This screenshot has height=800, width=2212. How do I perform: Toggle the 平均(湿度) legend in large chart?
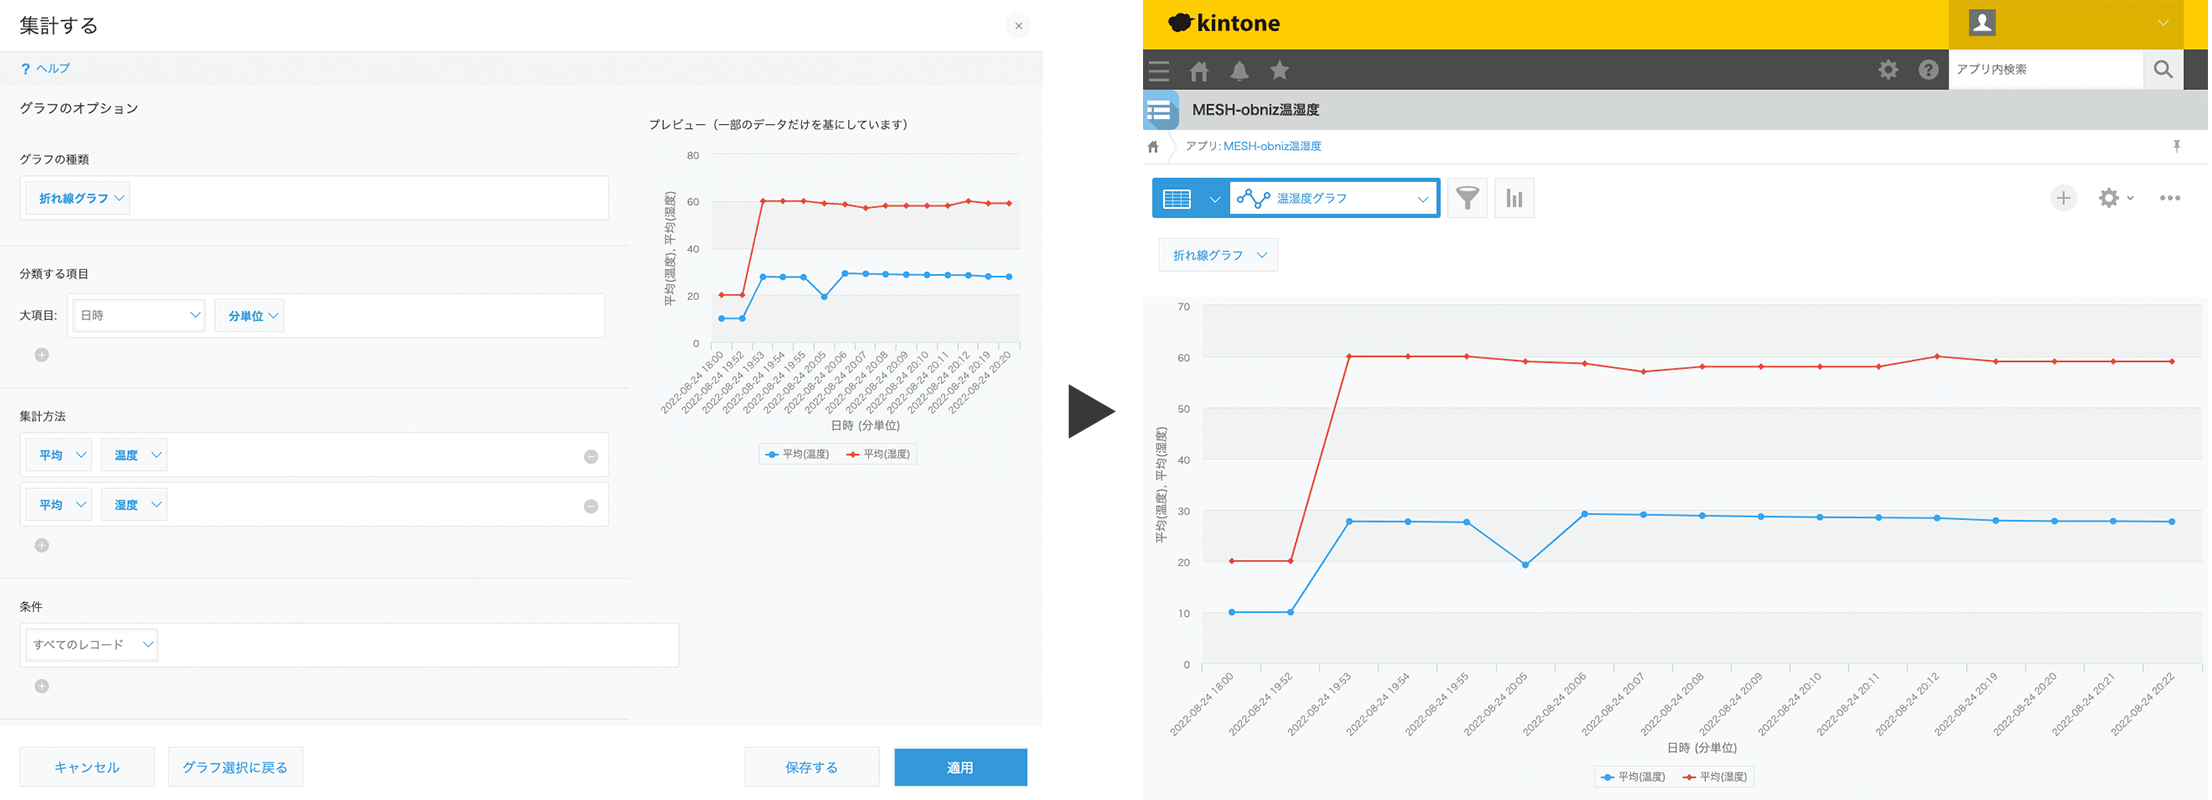tap(1715, 777)
